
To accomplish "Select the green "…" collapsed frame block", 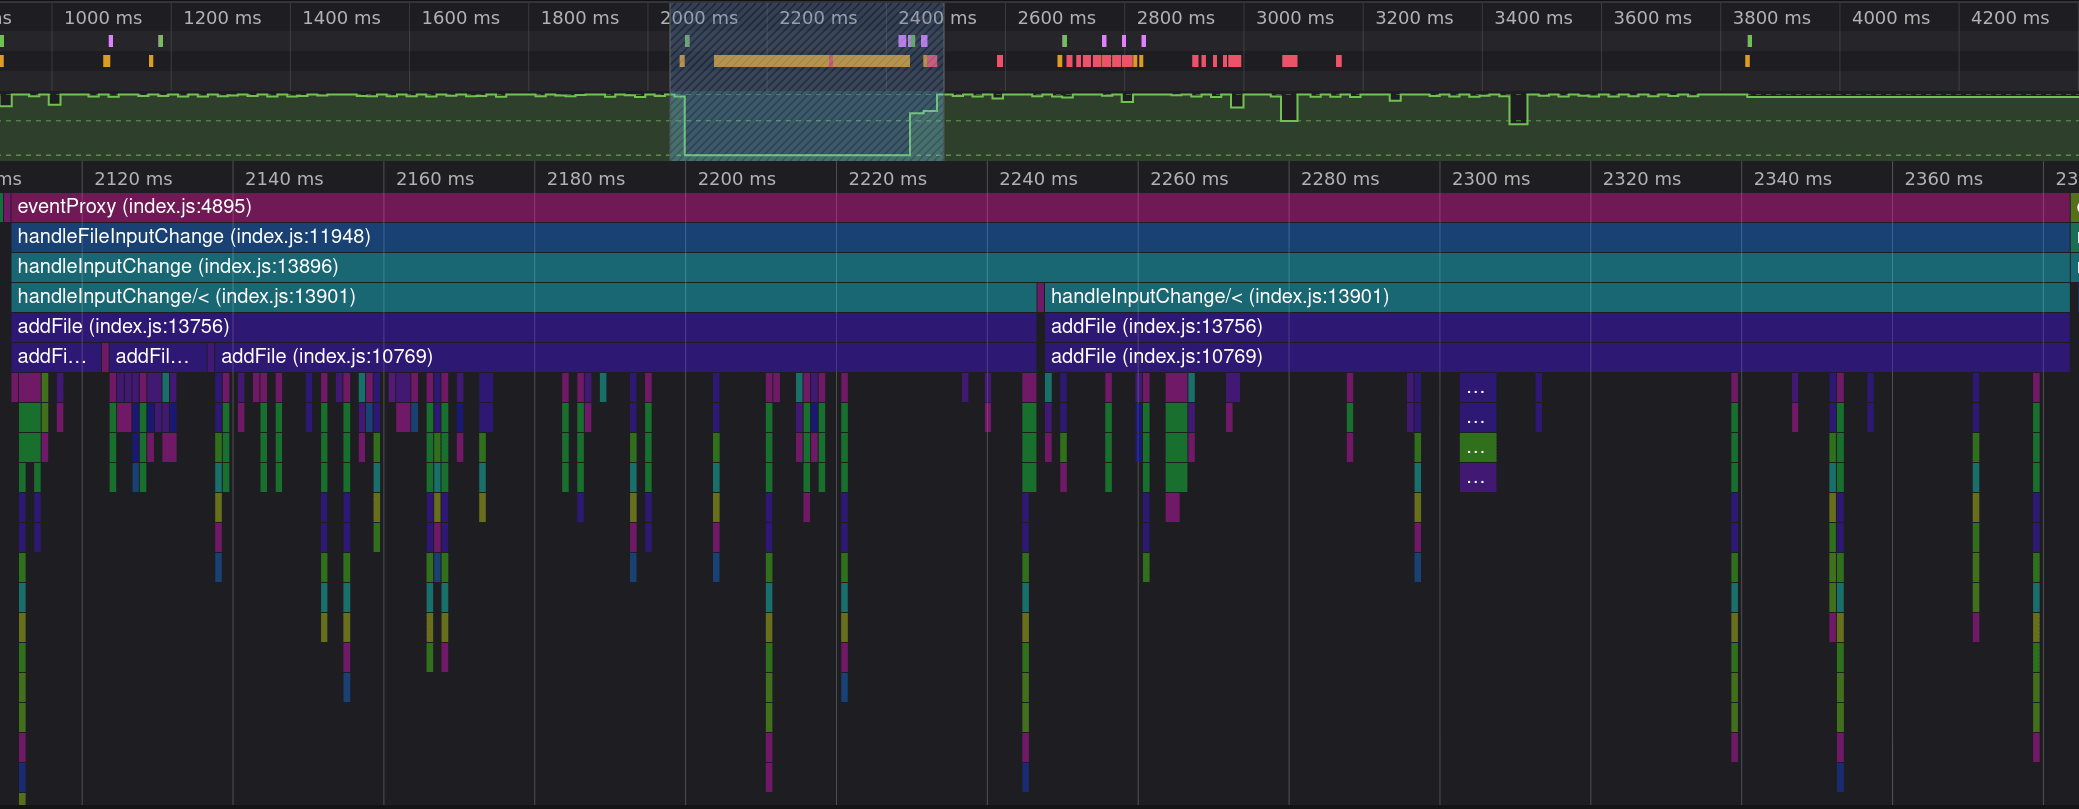I will pyautogui.click(x=1478, y=447).
